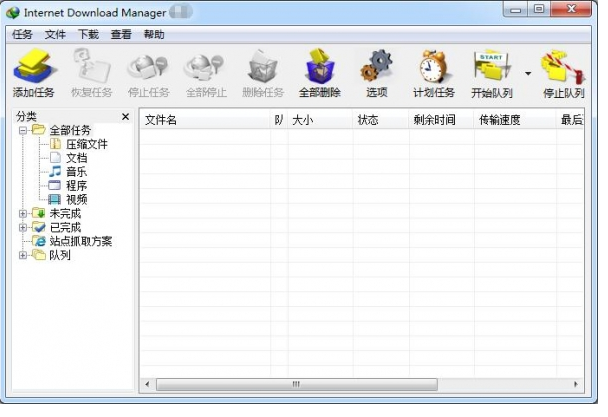This screenshot has height=417, width=608.
Task: Click the scrollbar right arrow
Action: (x=575, y=384)
